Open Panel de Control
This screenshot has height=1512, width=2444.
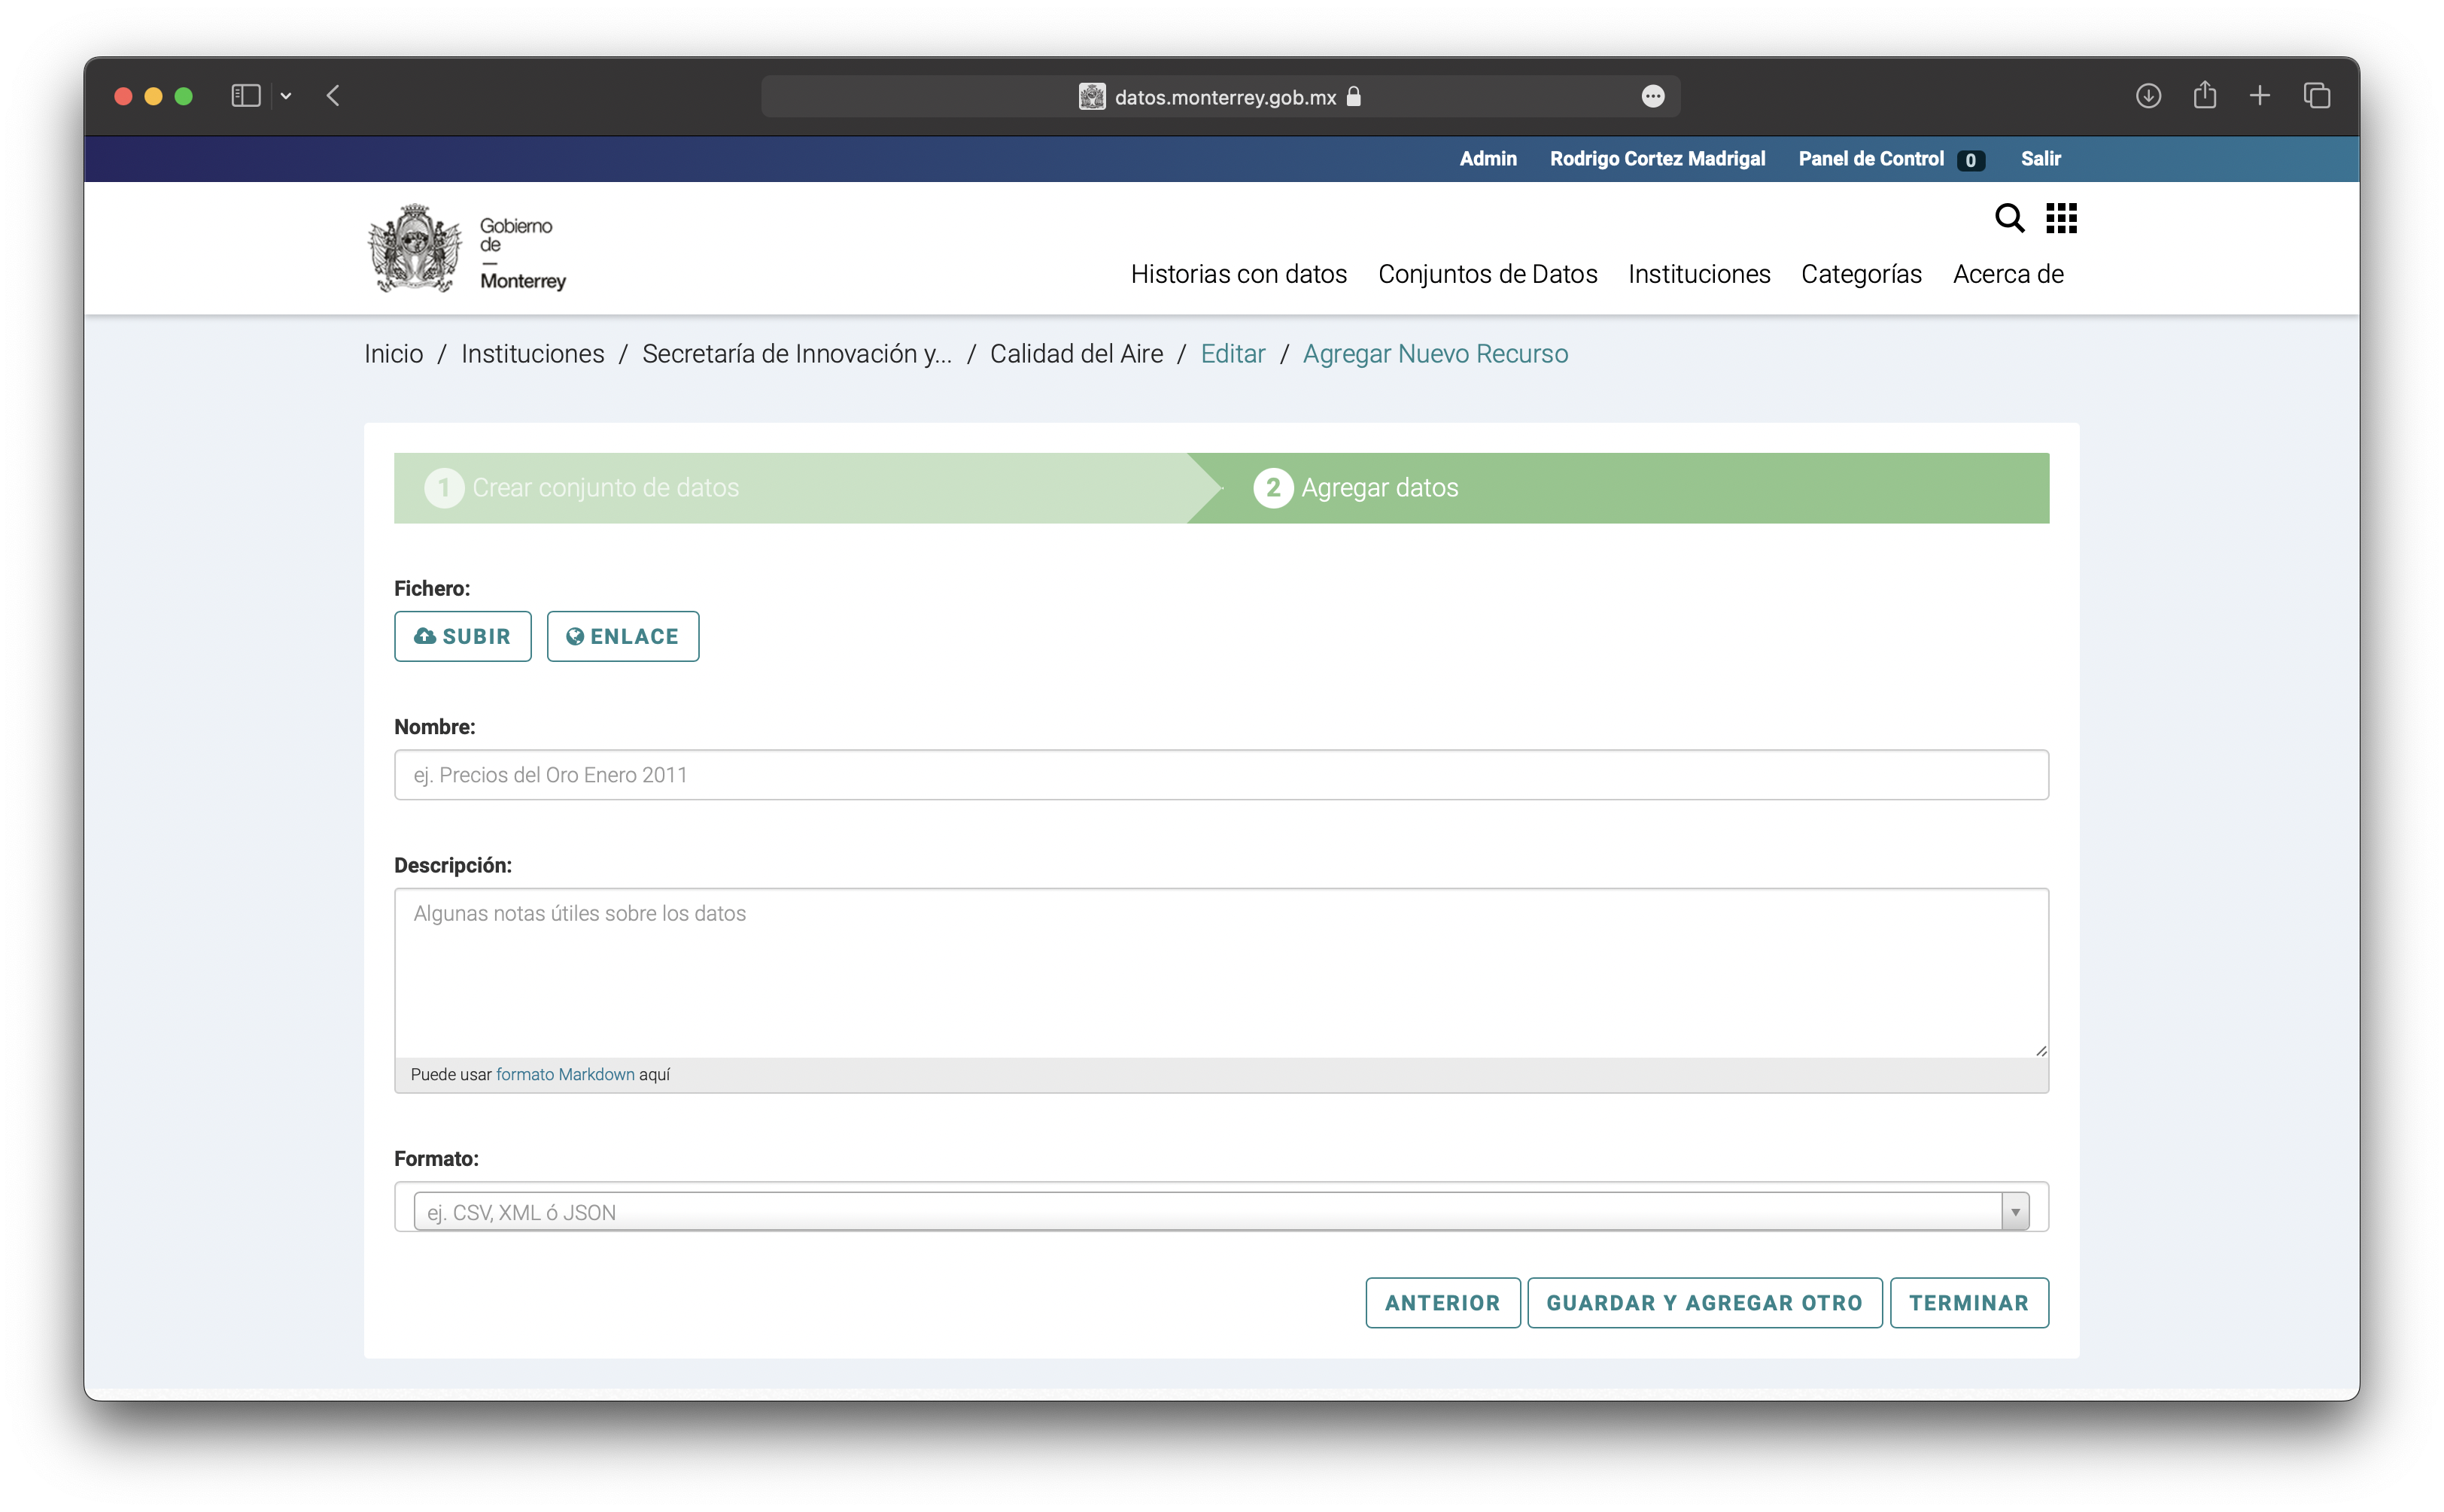(x=1871, y=159)
